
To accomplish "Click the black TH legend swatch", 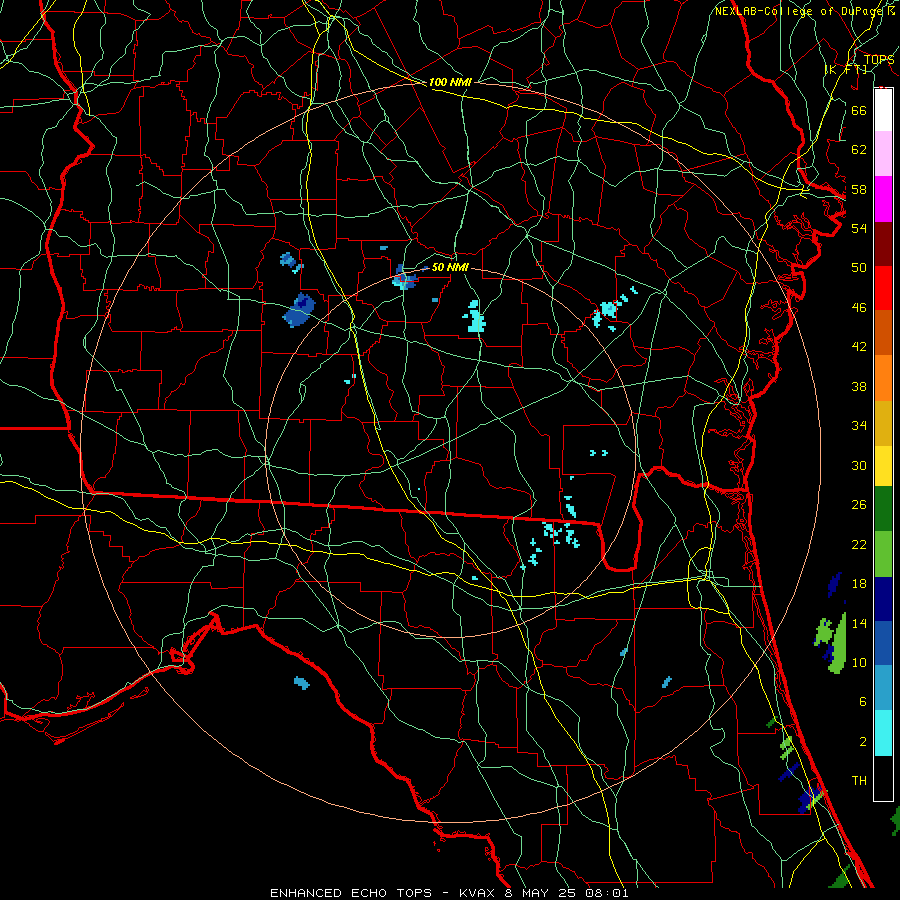I will pos(883,778).
